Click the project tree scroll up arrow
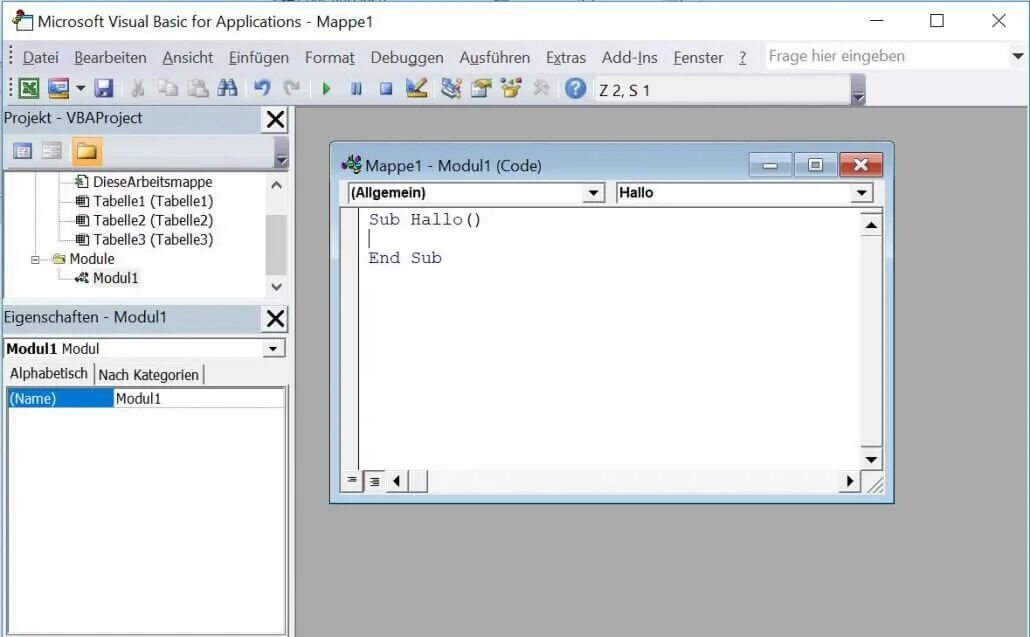1030x637 pixels. (277, 185)
